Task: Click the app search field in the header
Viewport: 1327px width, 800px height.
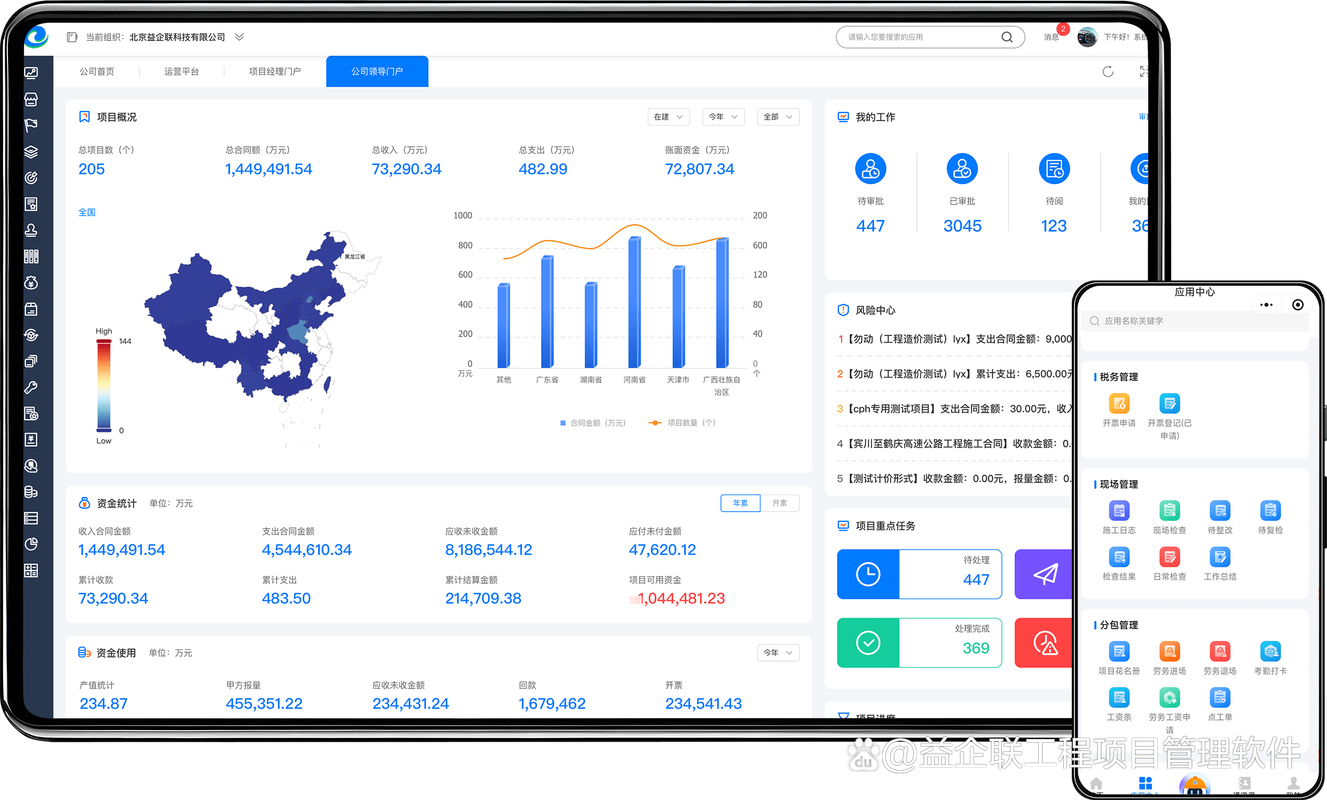Action: pos(930,37)
